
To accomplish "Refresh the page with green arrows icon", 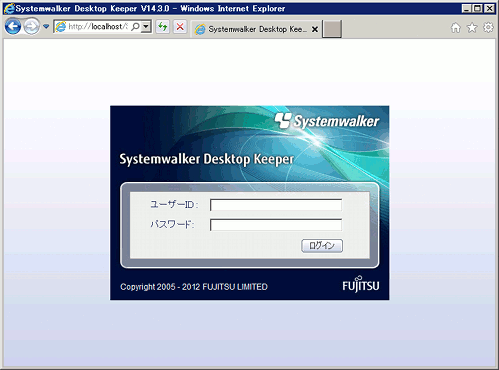I will point(163,26).
